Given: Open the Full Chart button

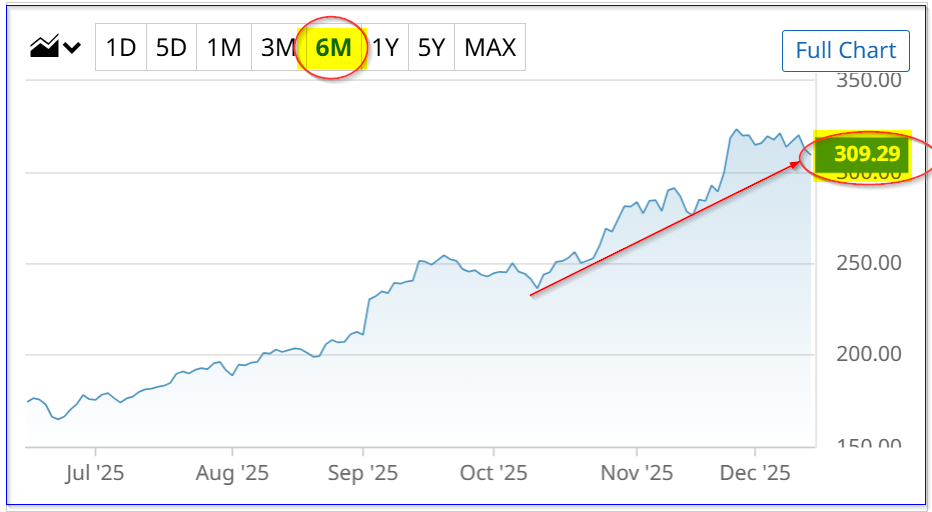Looking at the screenshot, I should coord(845,50).
